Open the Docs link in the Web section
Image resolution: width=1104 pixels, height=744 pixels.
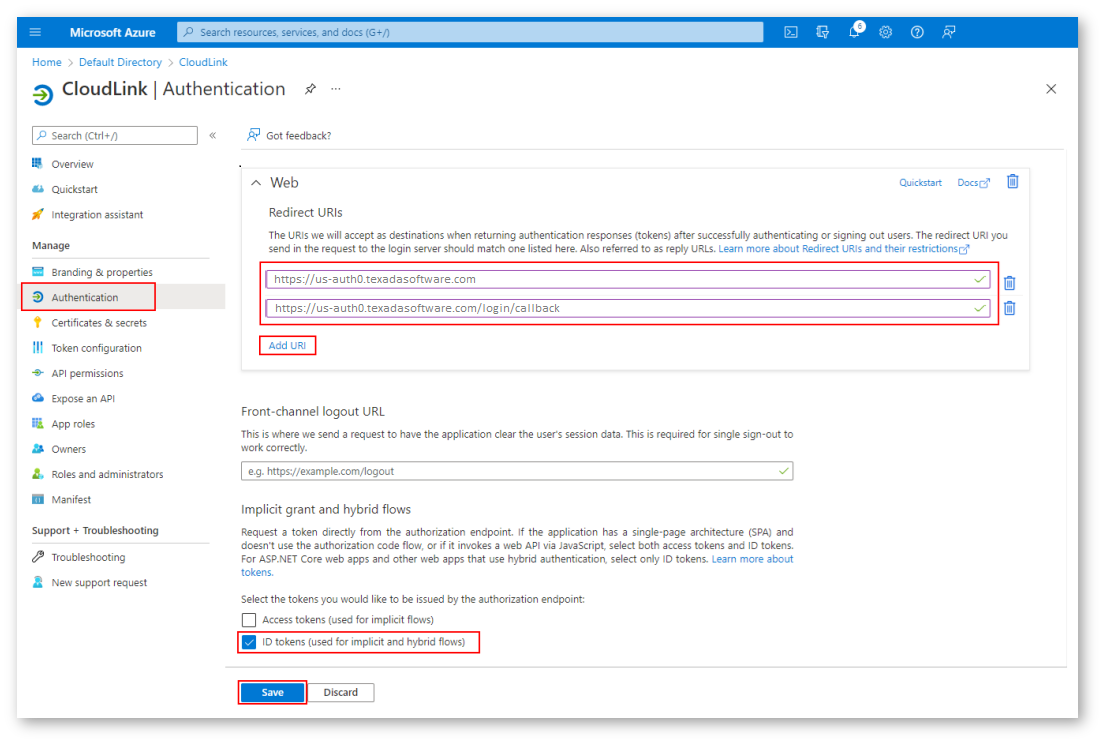pos(973,183)
